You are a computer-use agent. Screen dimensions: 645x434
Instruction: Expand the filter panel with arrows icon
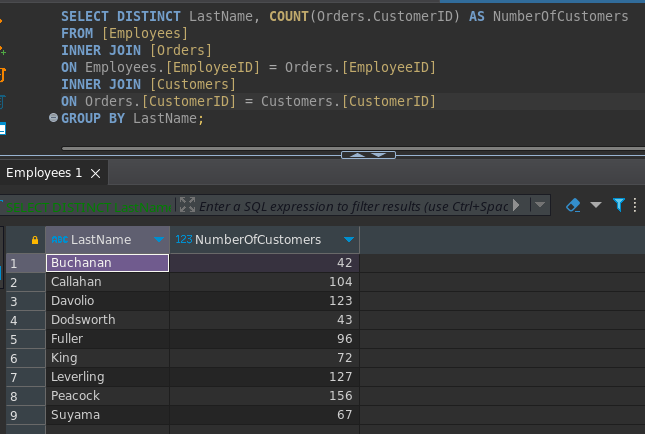[x=187, y=204]
